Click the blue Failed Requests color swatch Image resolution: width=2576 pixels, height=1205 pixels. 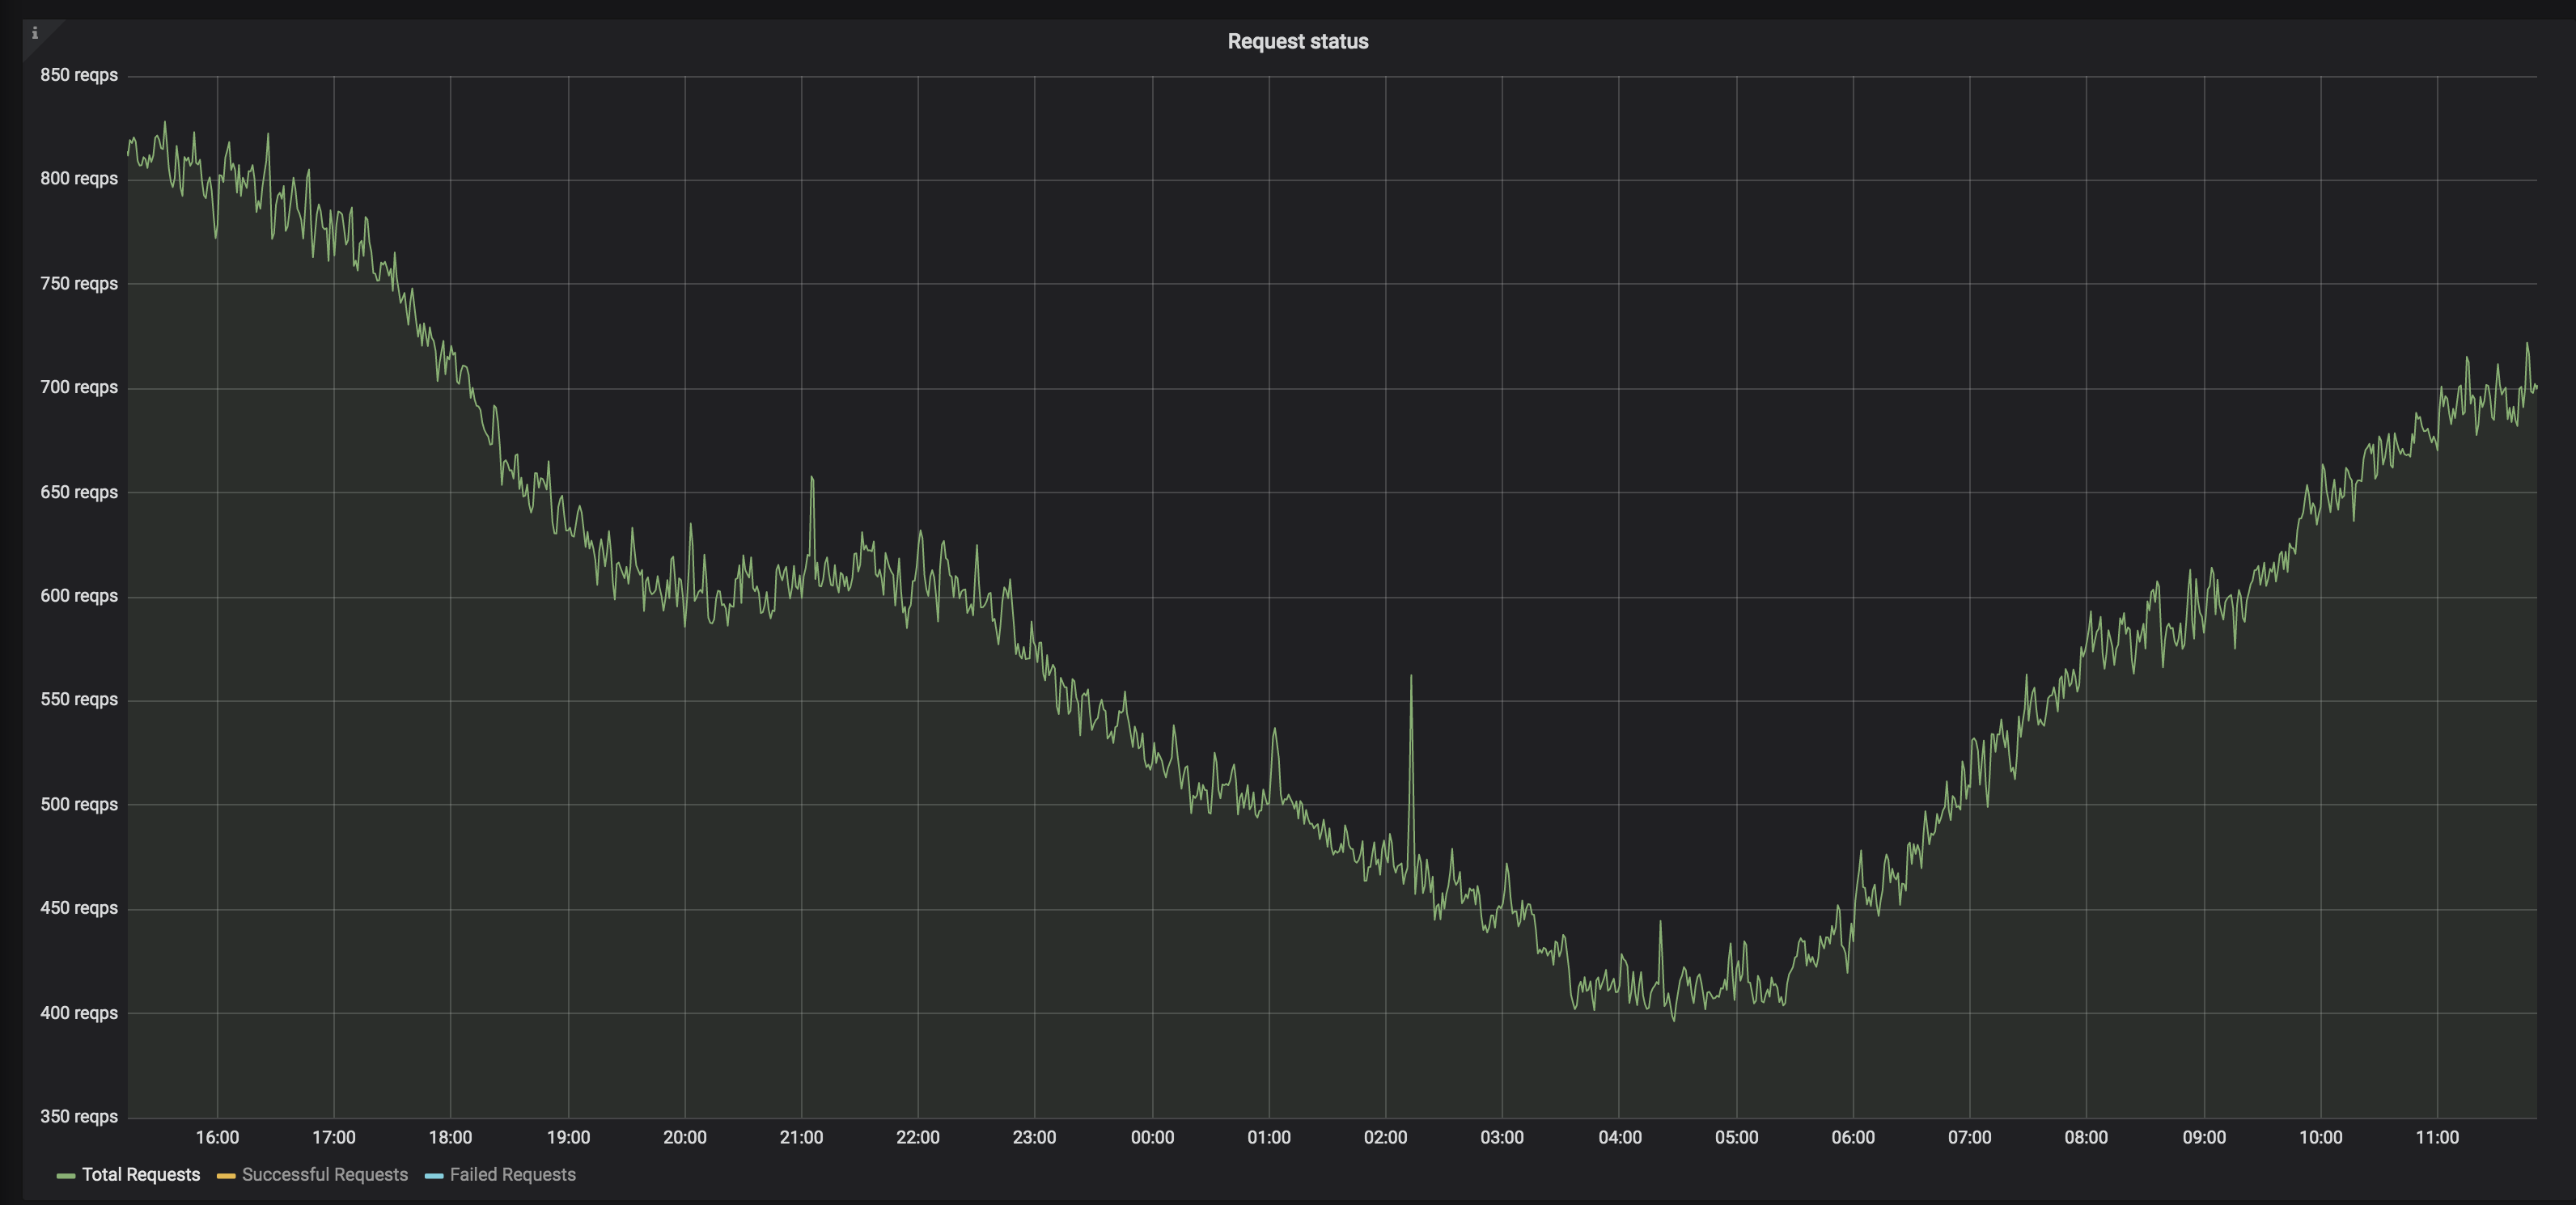[434, 1175]
